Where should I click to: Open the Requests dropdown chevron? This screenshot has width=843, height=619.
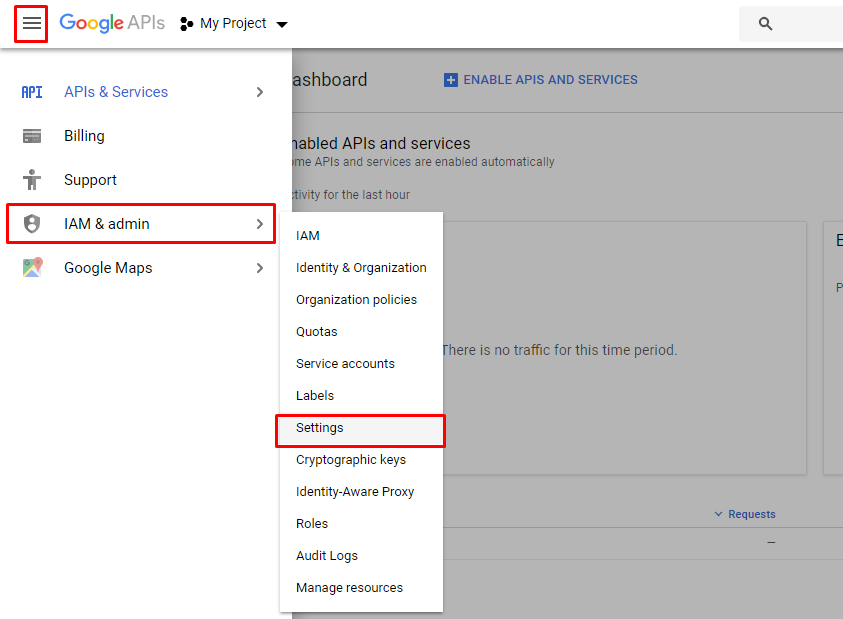point(718,514)
